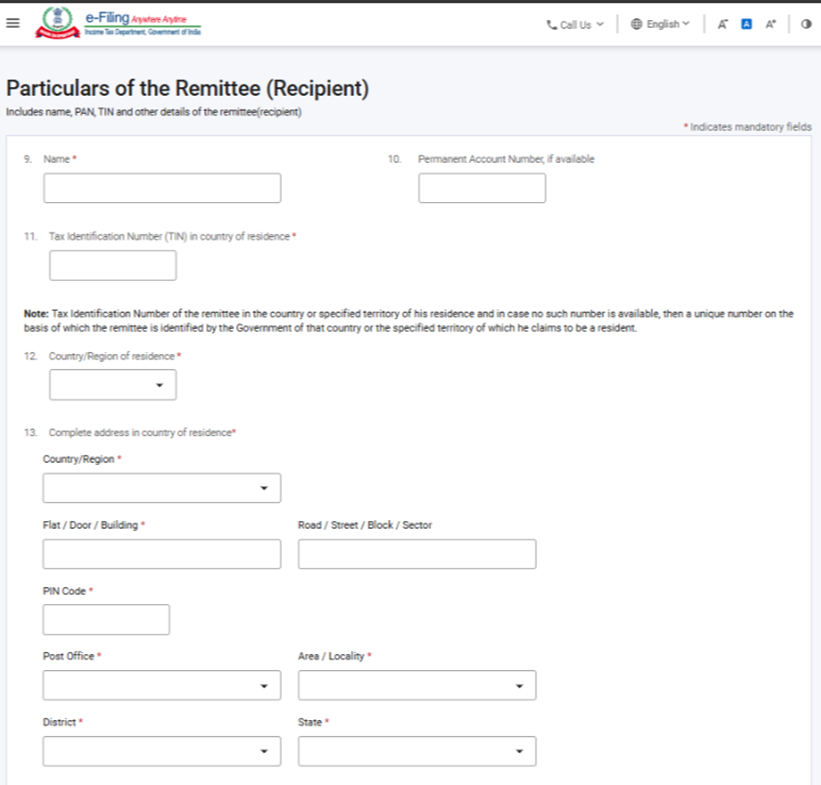
Task: Increase the page font size
Action: [x=771, y=24]
